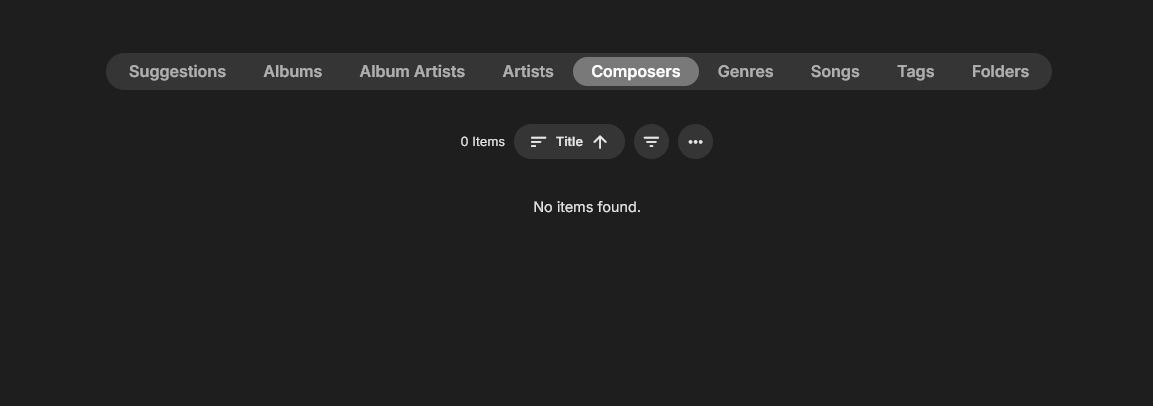1153x406 pixels.
Task: Go to the Album Artists tab
Action: [412, 72]
